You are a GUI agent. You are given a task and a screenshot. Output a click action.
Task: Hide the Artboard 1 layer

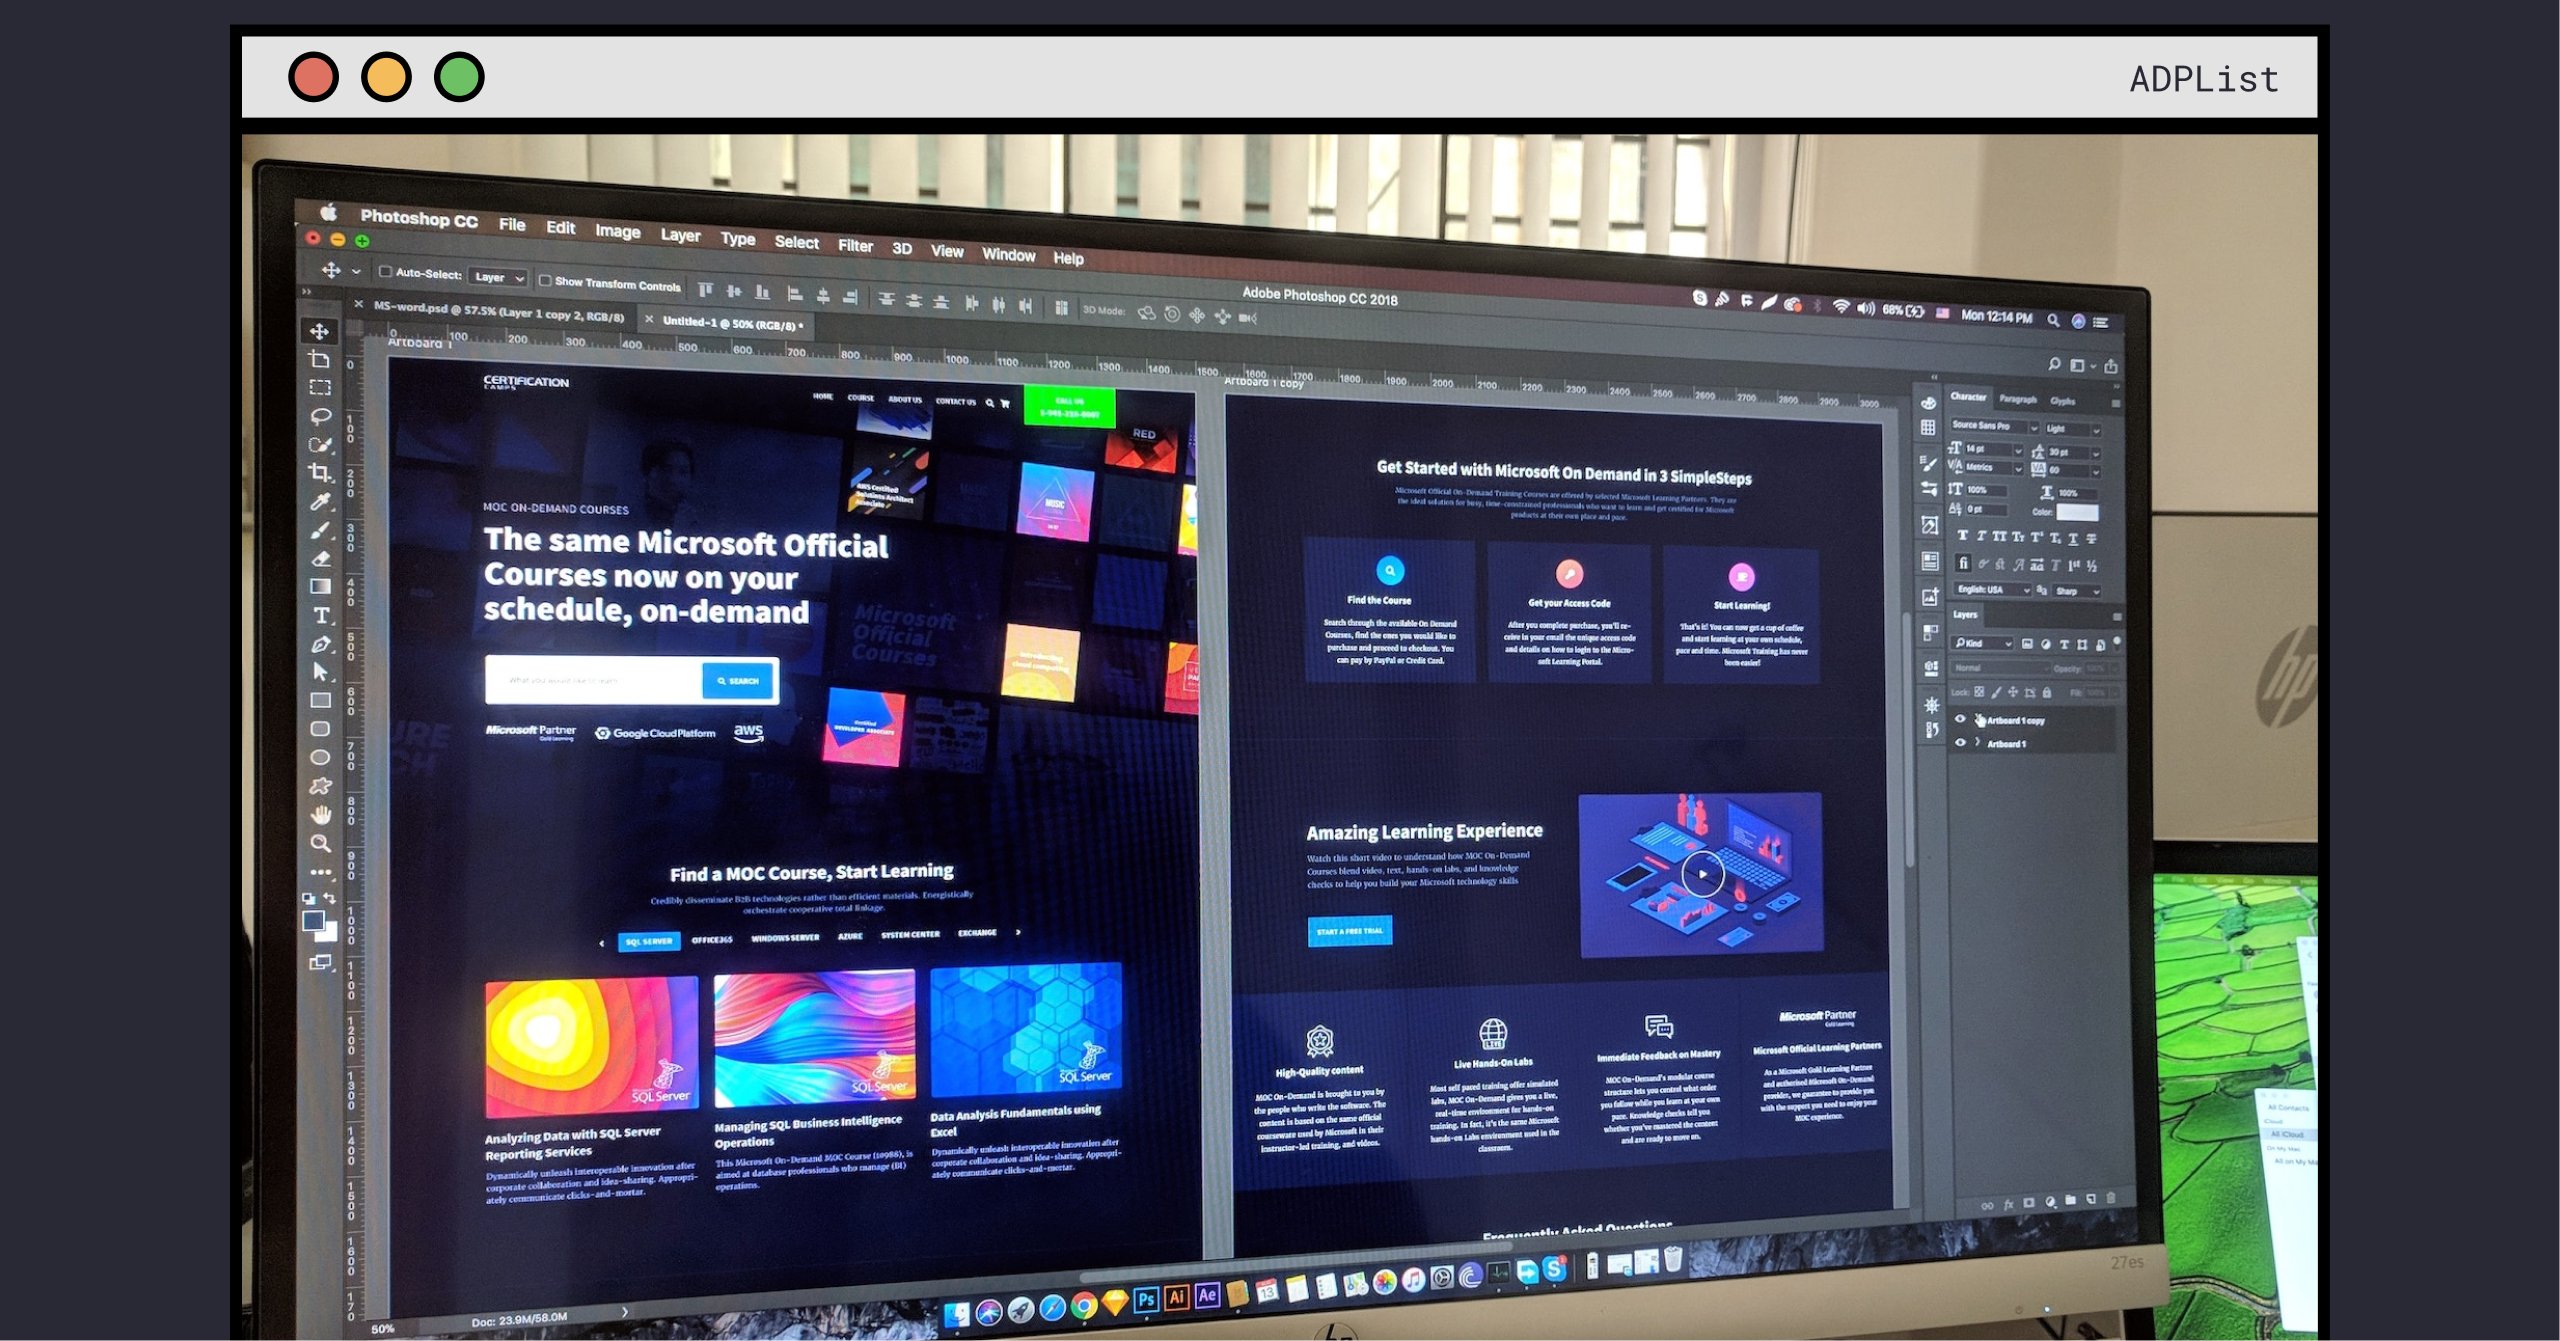pyautogui.click(x=1960, y=742)
